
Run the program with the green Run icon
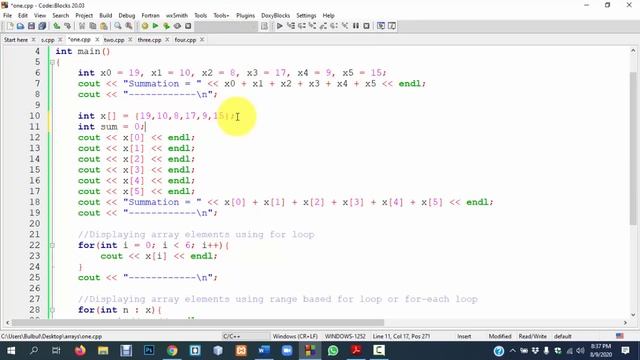156,26
